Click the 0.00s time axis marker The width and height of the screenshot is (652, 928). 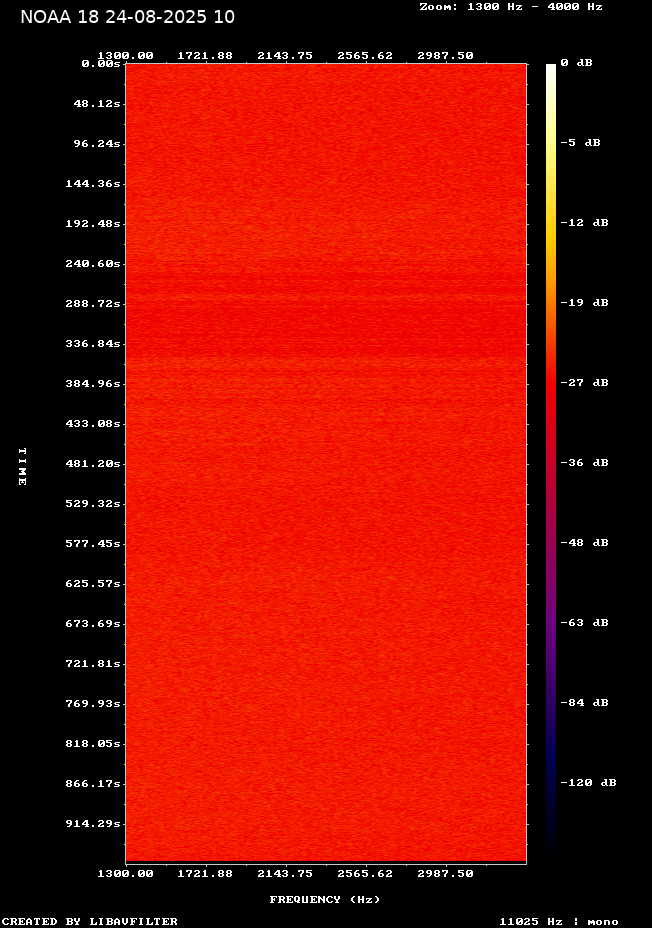[101, 63]
